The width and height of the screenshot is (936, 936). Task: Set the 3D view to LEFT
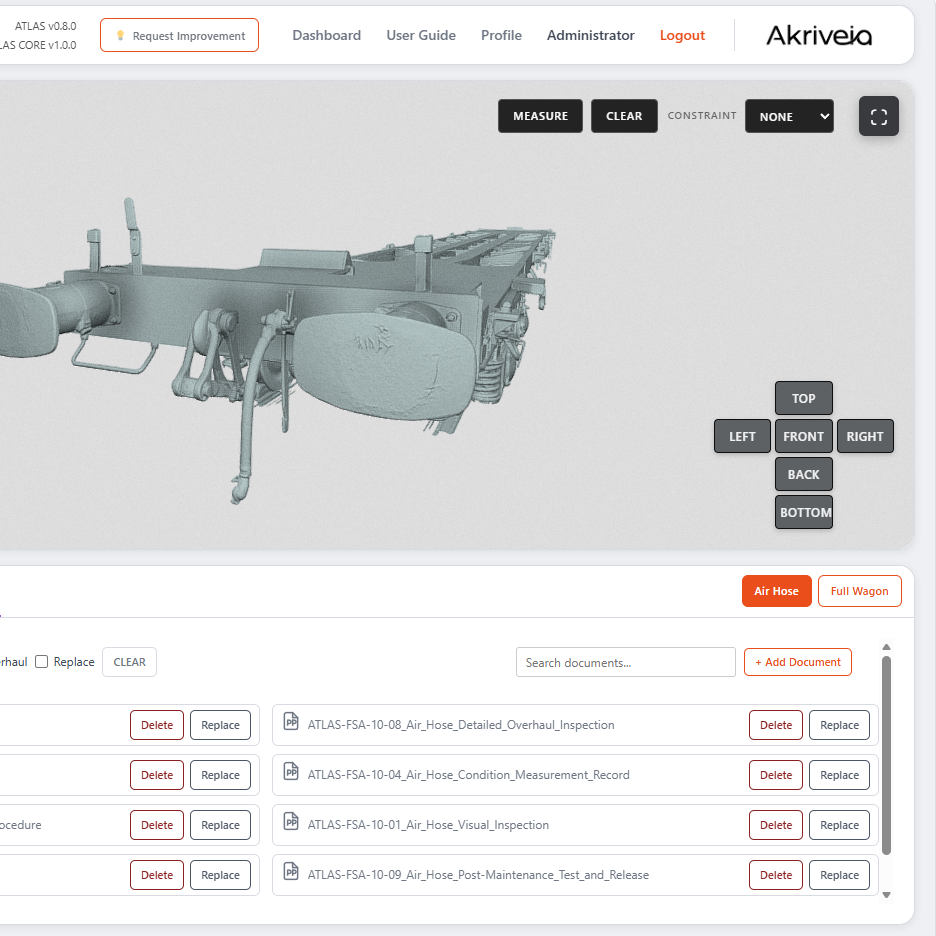click(742, 436)
